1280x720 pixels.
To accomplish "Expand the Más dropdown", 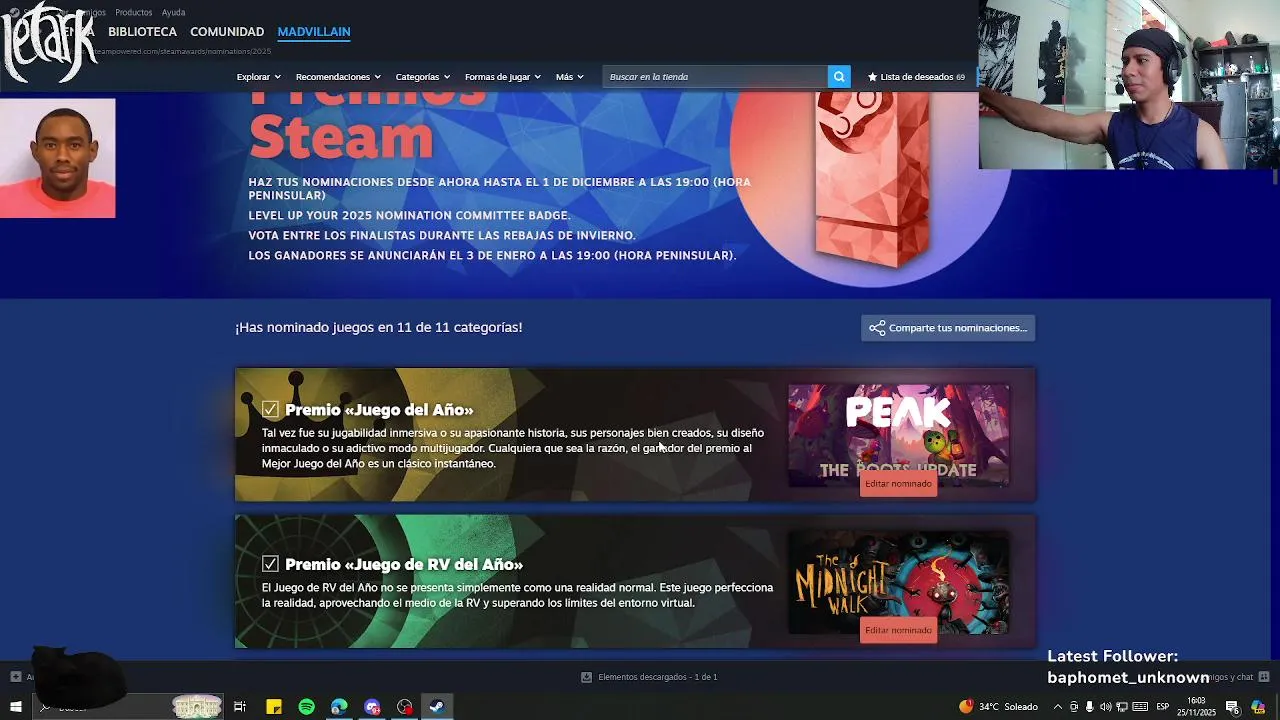I will point(570,77).
